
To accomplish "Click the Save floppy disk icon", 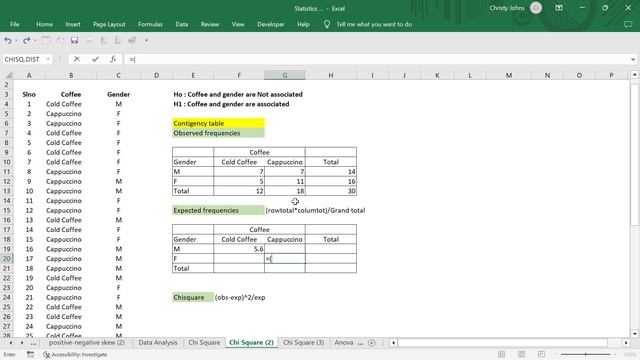I will pos(74,40).
